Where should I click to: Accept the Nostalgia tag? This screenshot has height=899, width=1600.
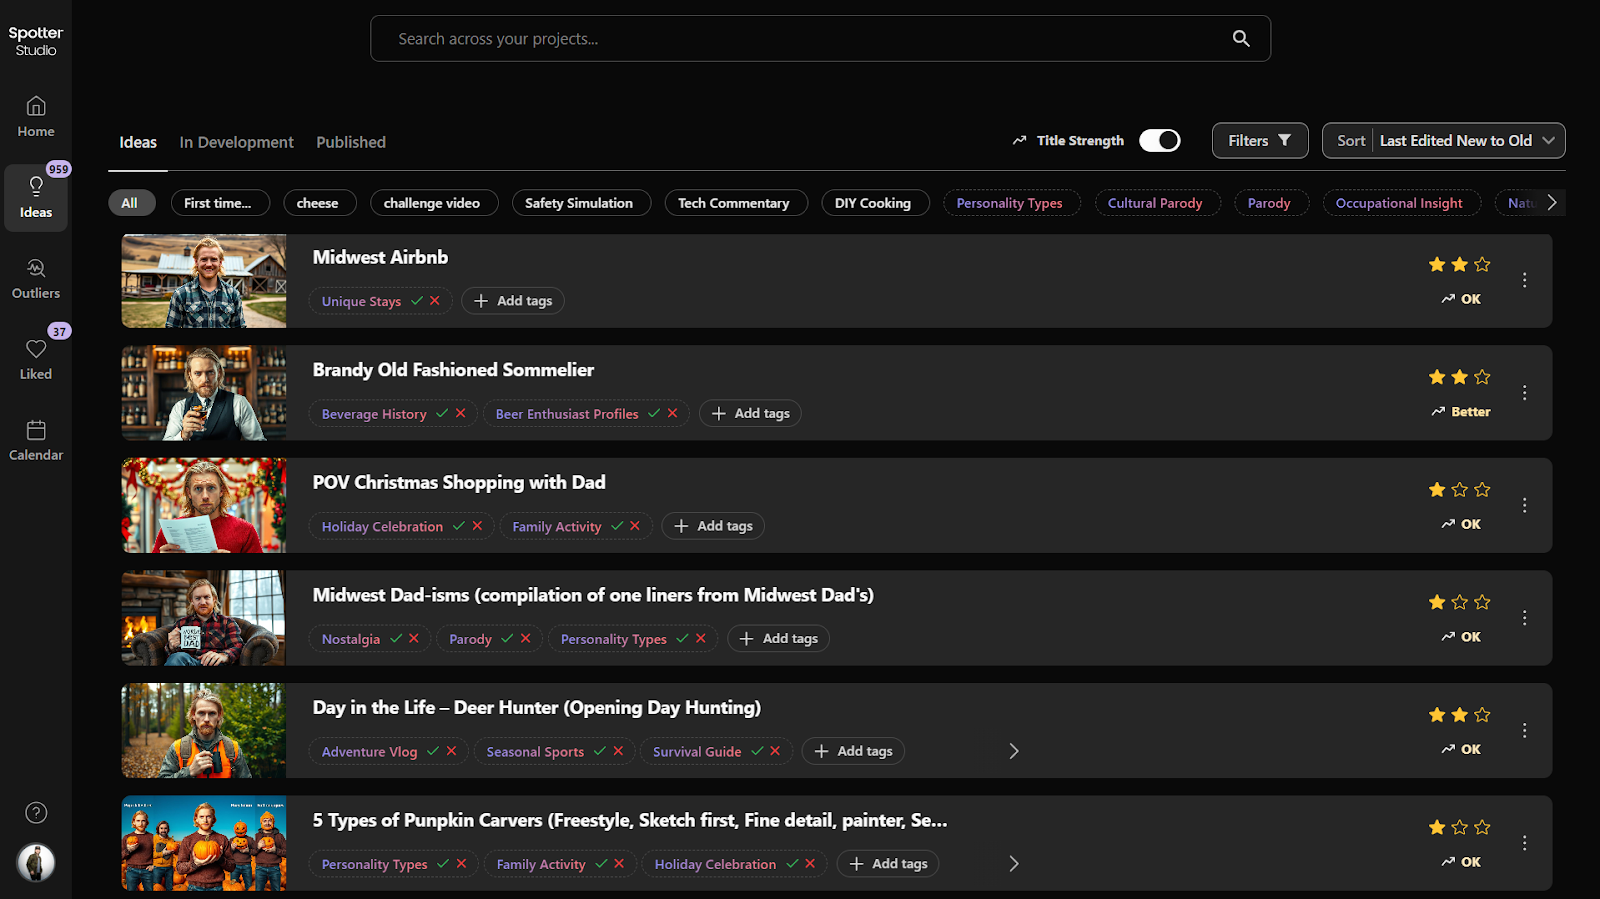(x=396, y=638)
